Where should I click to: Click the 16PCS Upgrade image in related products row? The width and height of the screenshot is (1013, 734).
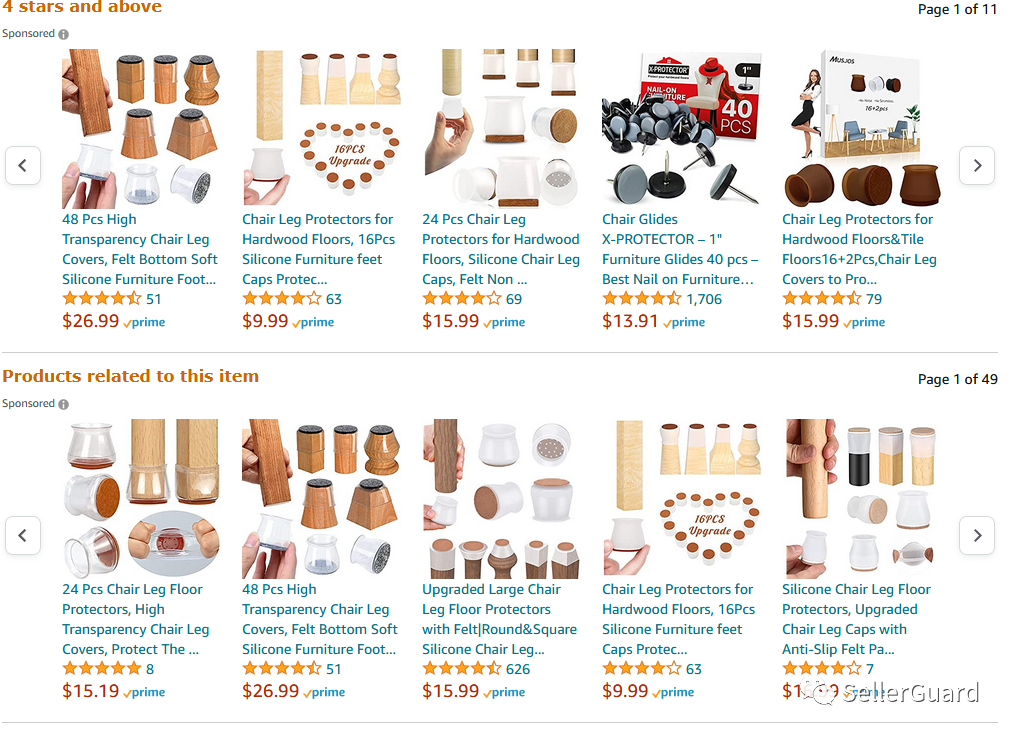click(682, 499)
